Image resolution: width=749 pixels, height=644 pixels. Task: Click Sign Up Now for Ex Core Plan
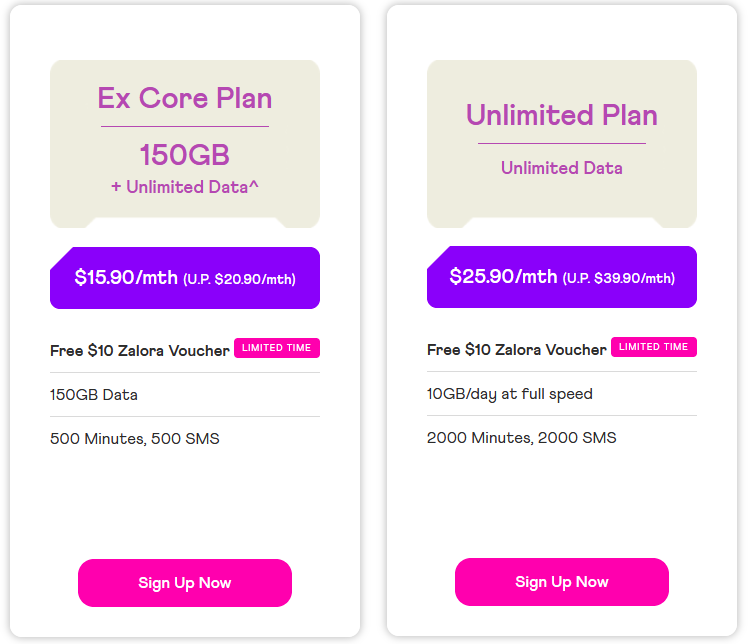pos(184,583)
